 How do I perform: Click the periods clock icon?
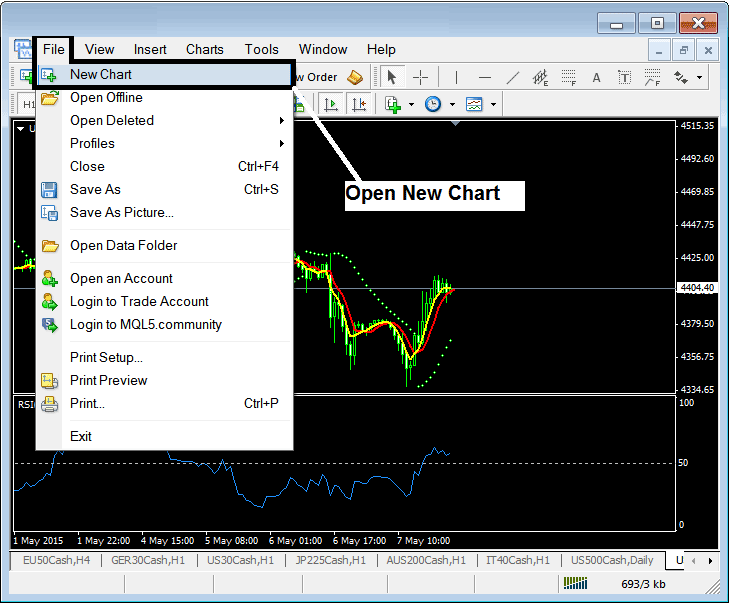coord(433,104)
